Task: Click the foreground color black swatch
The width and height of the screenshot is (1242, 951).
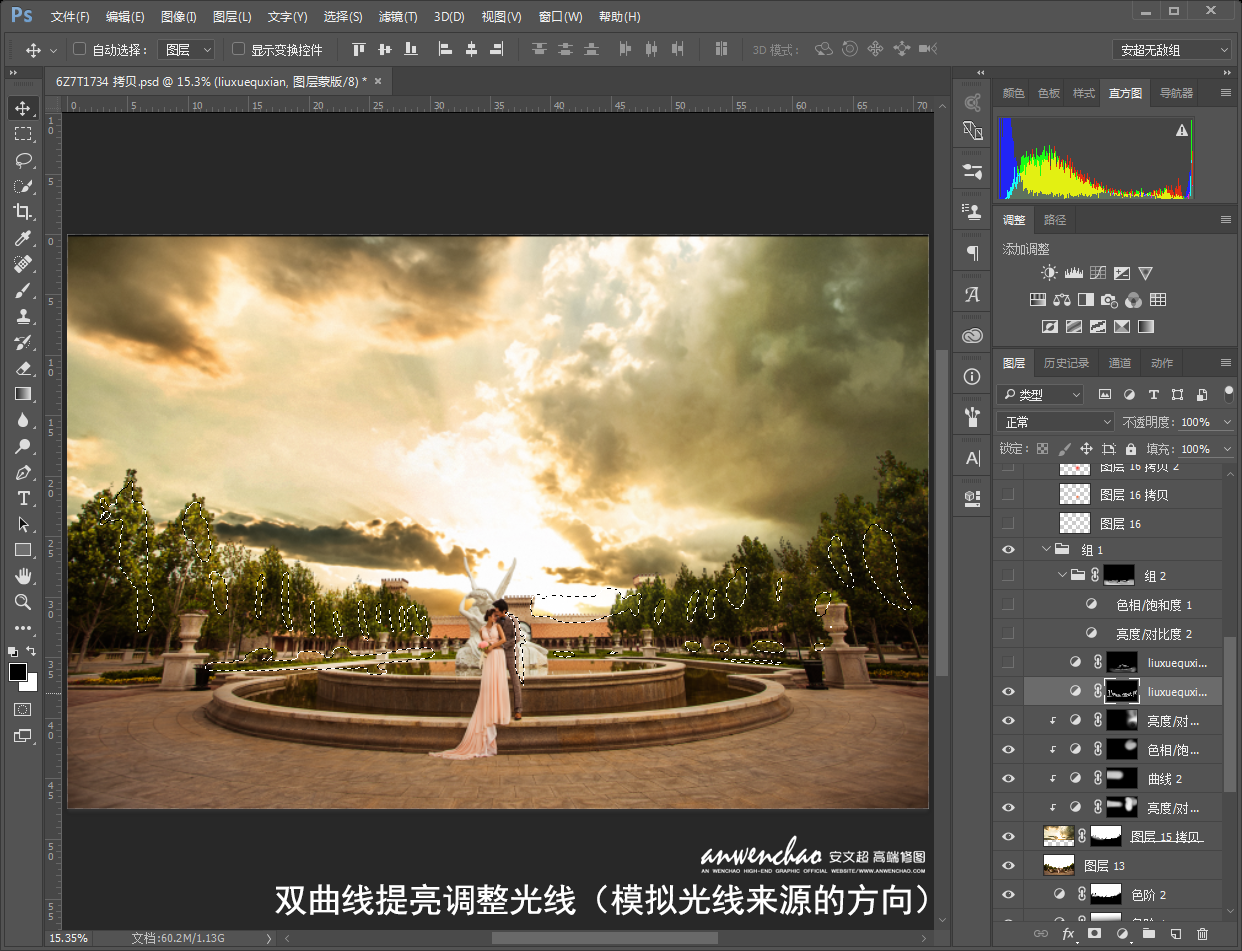Action: [x=18, y=672]
